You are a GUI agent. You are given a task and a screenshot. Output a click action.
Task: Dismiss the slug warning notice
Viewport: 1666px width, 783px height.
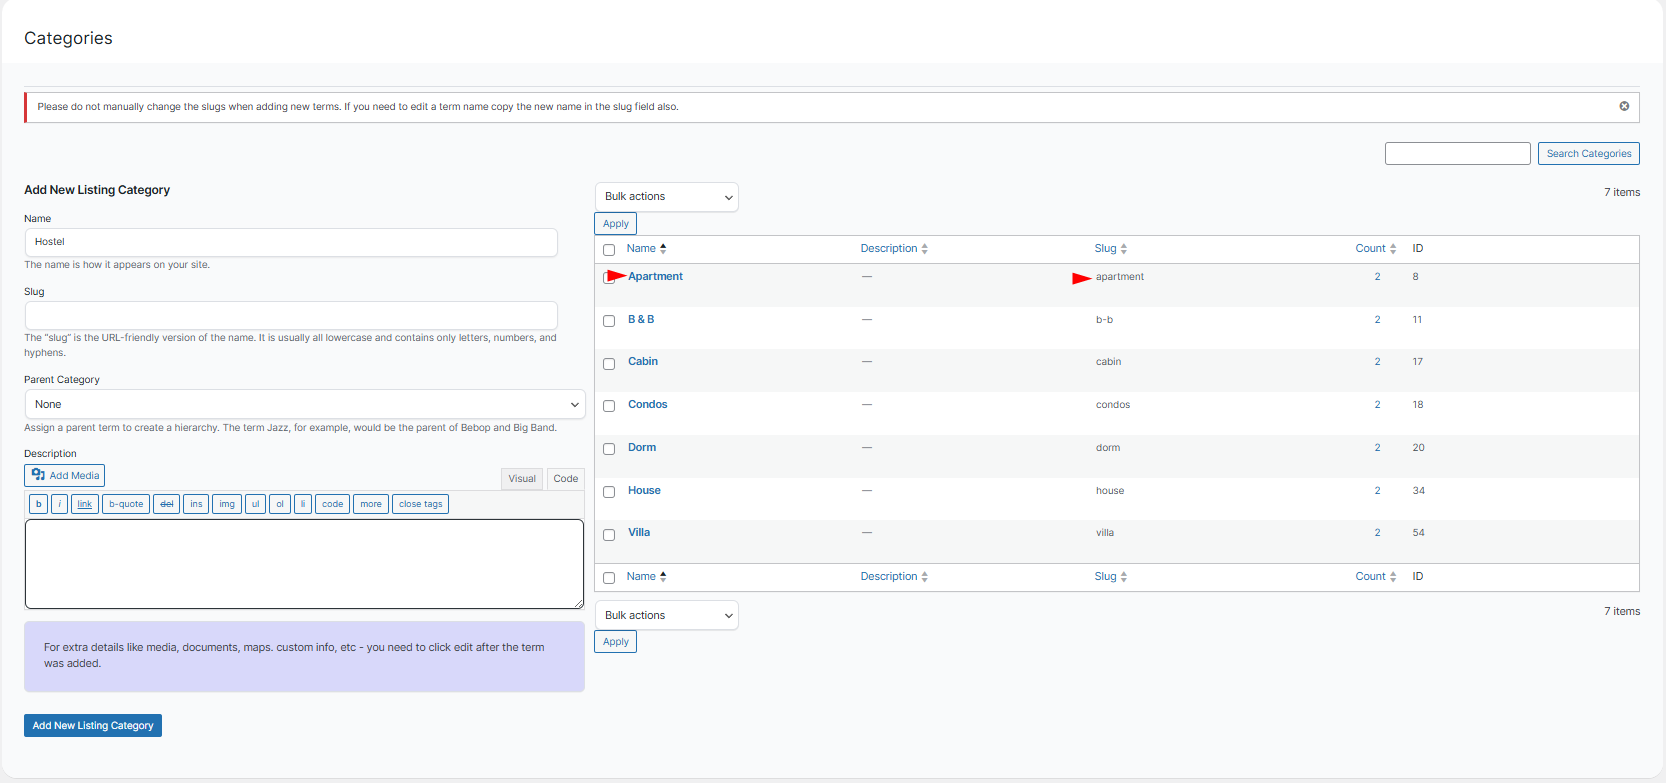1624,106
